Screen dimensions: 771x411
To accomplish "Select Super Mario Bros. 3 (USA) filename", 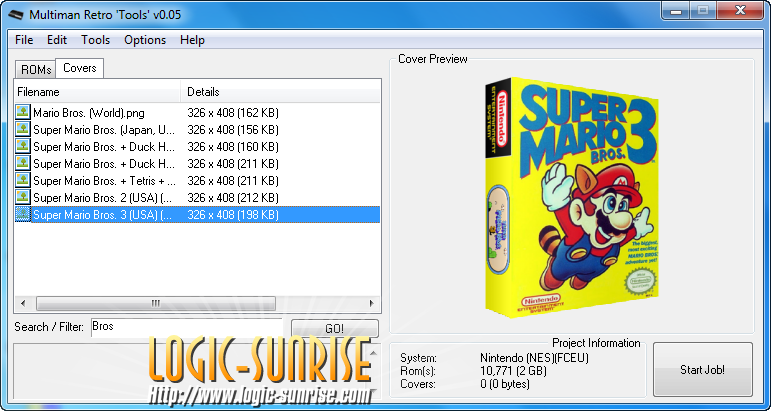I will [x=103, y=215].
